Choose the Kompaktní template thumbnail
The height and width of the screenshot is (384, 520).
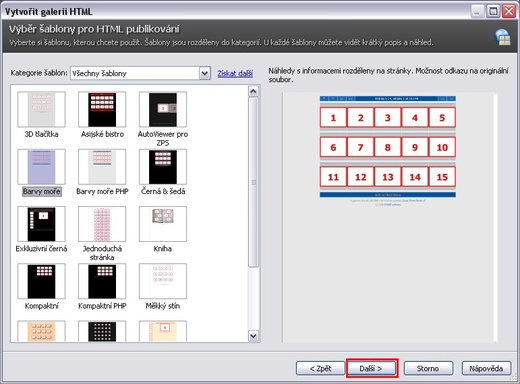tap(41, 281)
